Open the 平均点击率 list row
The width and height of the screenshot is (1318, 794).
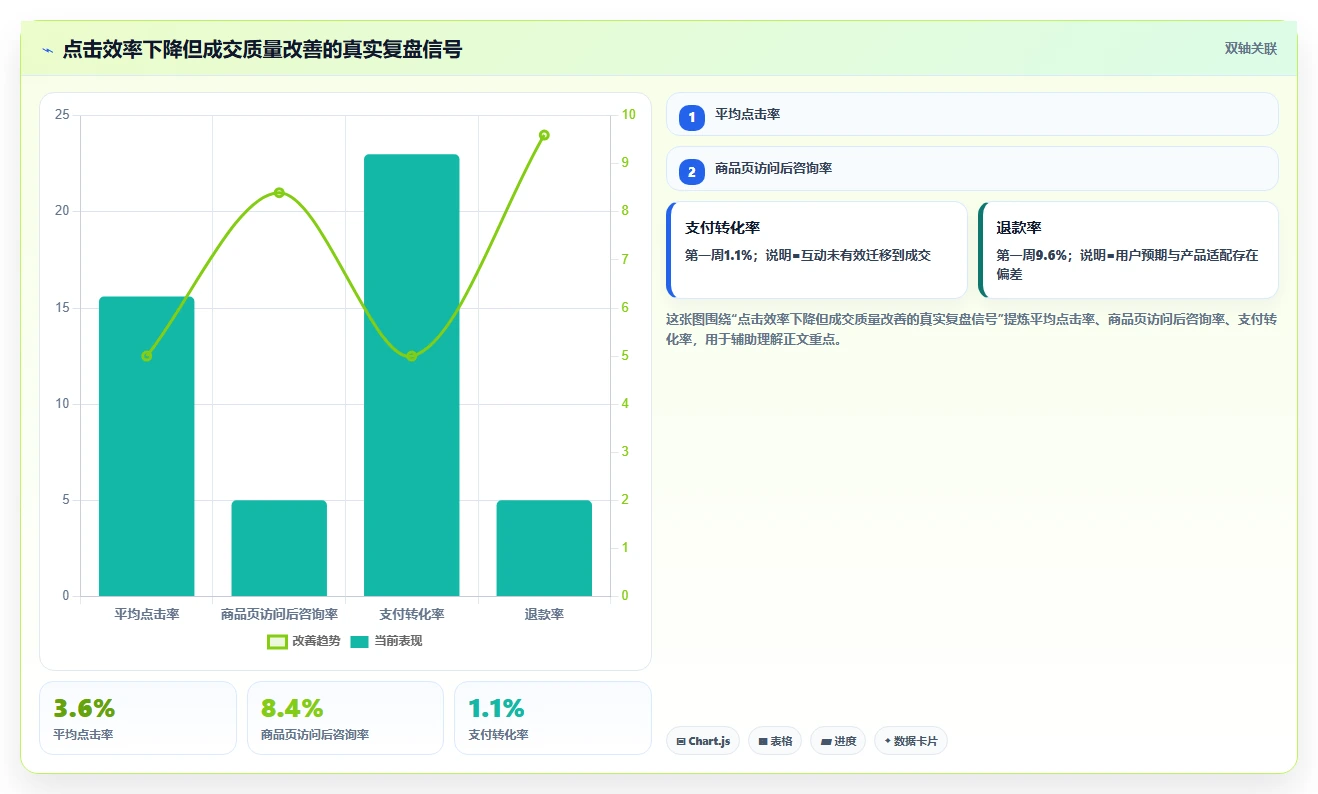click(x=972, y=114)
